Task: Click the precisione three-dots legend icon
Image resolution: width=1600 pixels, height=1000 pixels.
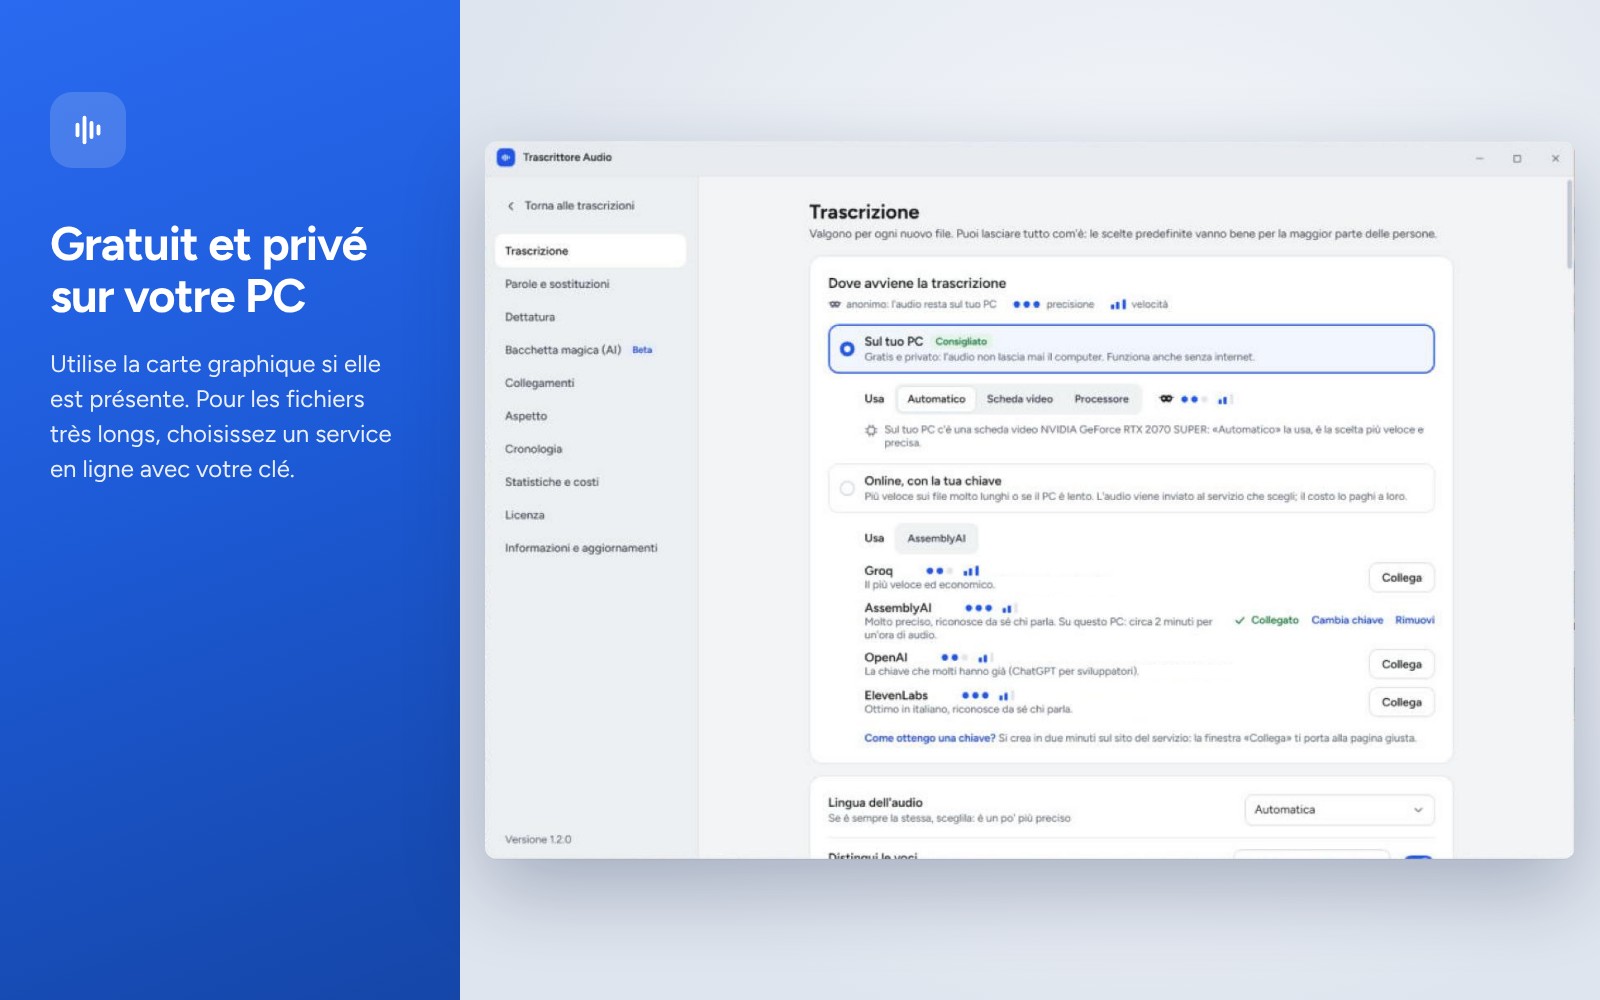Action: 1026,304
